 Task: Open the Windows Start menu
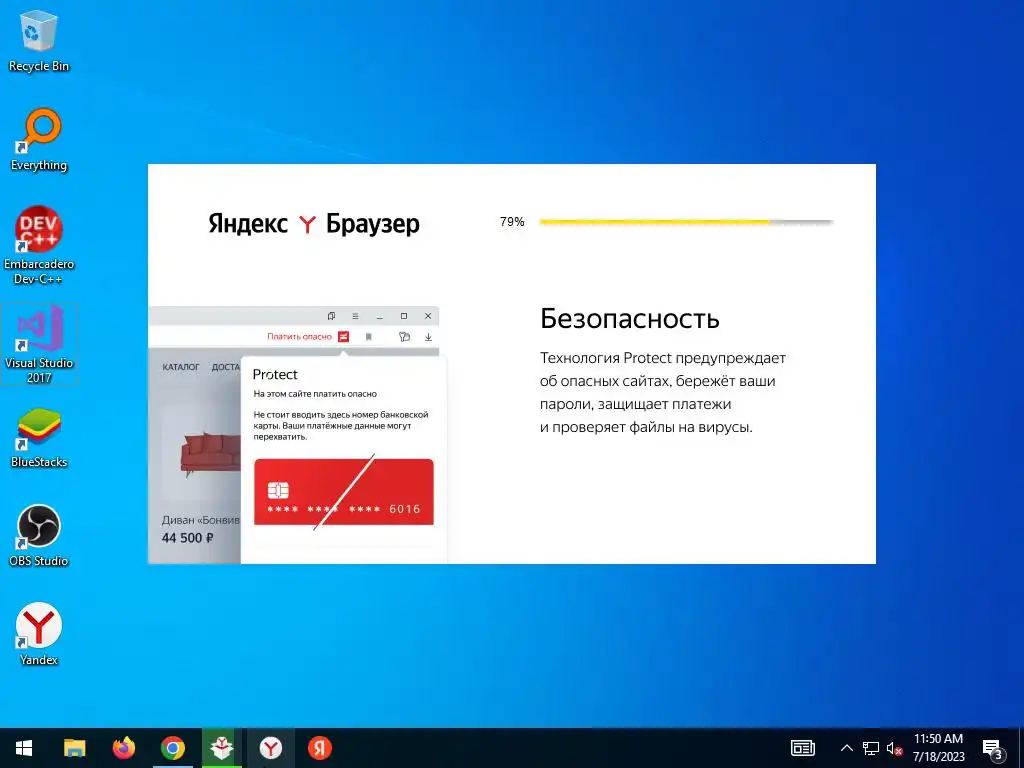pyautogui.click(x=24, y=748)
